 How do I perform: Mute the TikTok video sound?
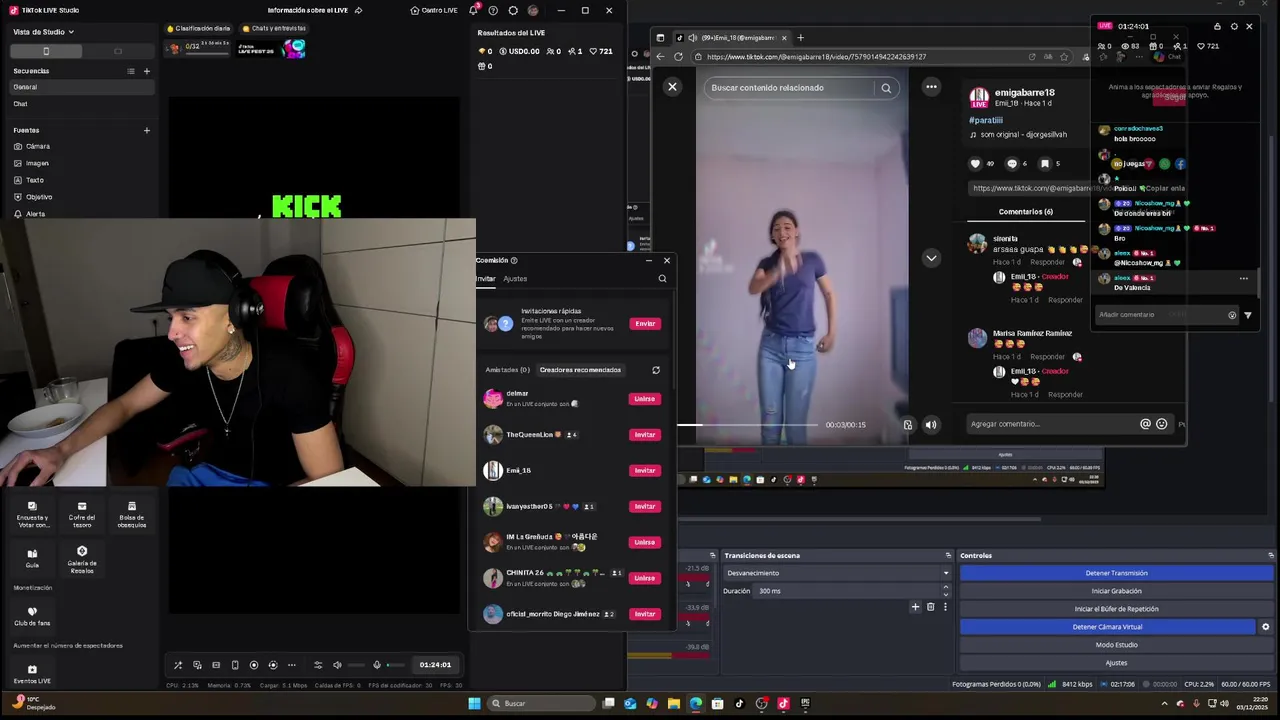point(931,425)
